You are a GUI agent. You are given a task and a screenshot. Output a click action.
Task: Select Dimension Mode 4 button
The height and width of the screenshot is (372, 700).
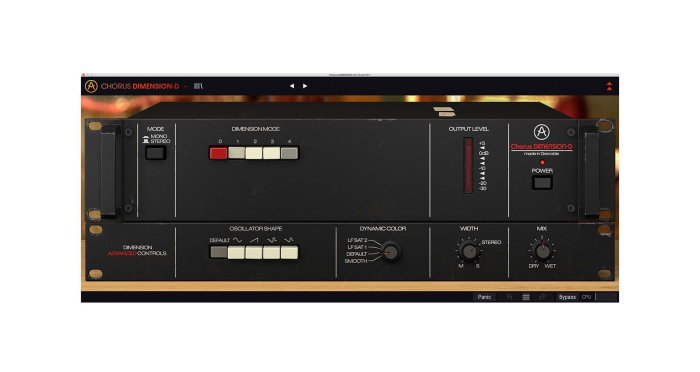(x=289, y=153)
